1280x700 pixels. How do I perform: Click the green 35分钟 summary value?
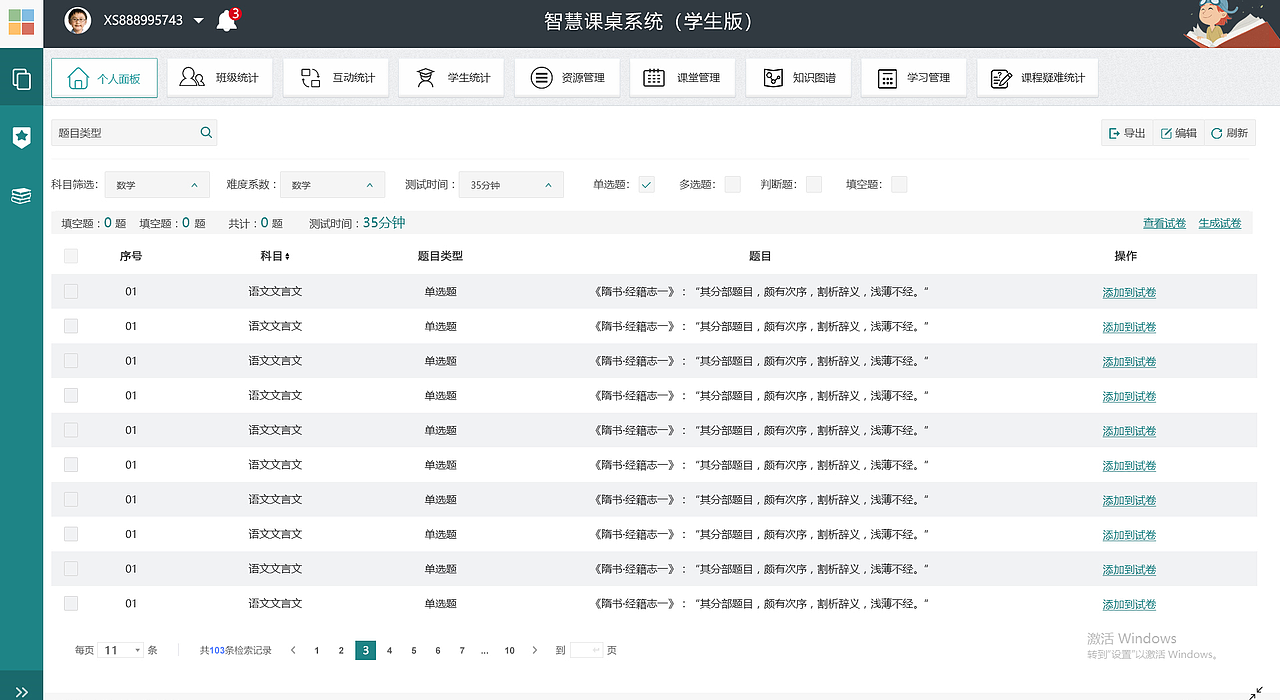[x=384, y=223]
